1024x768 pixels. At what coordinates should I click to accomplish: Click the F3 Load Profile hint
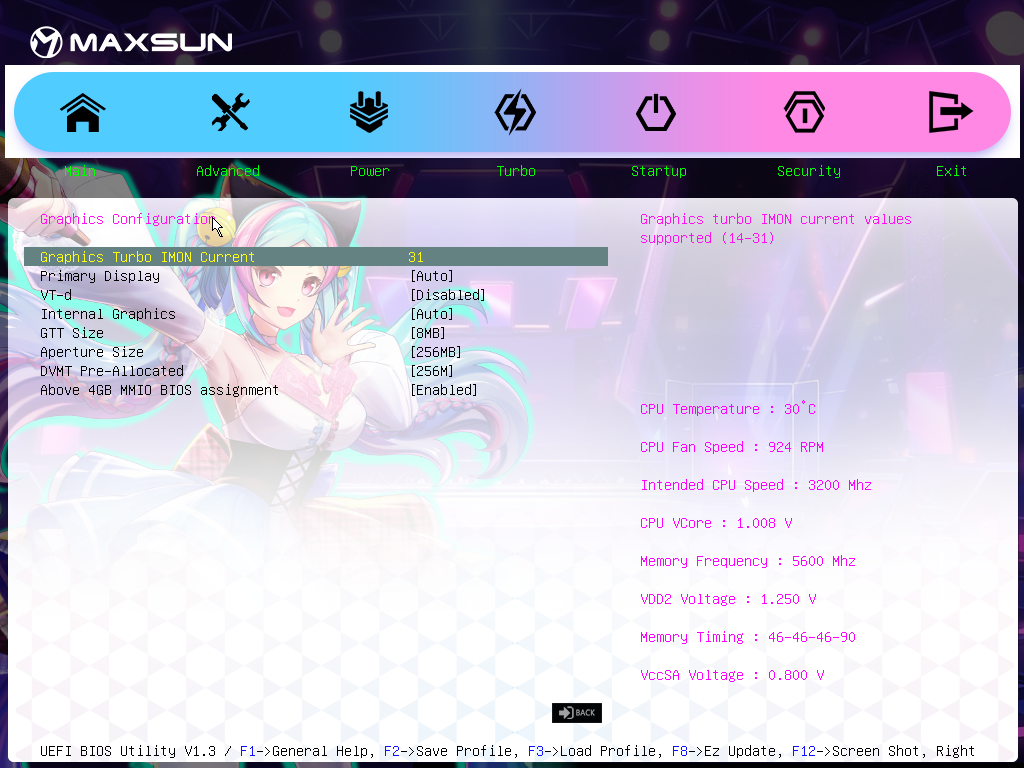[598, 751]
